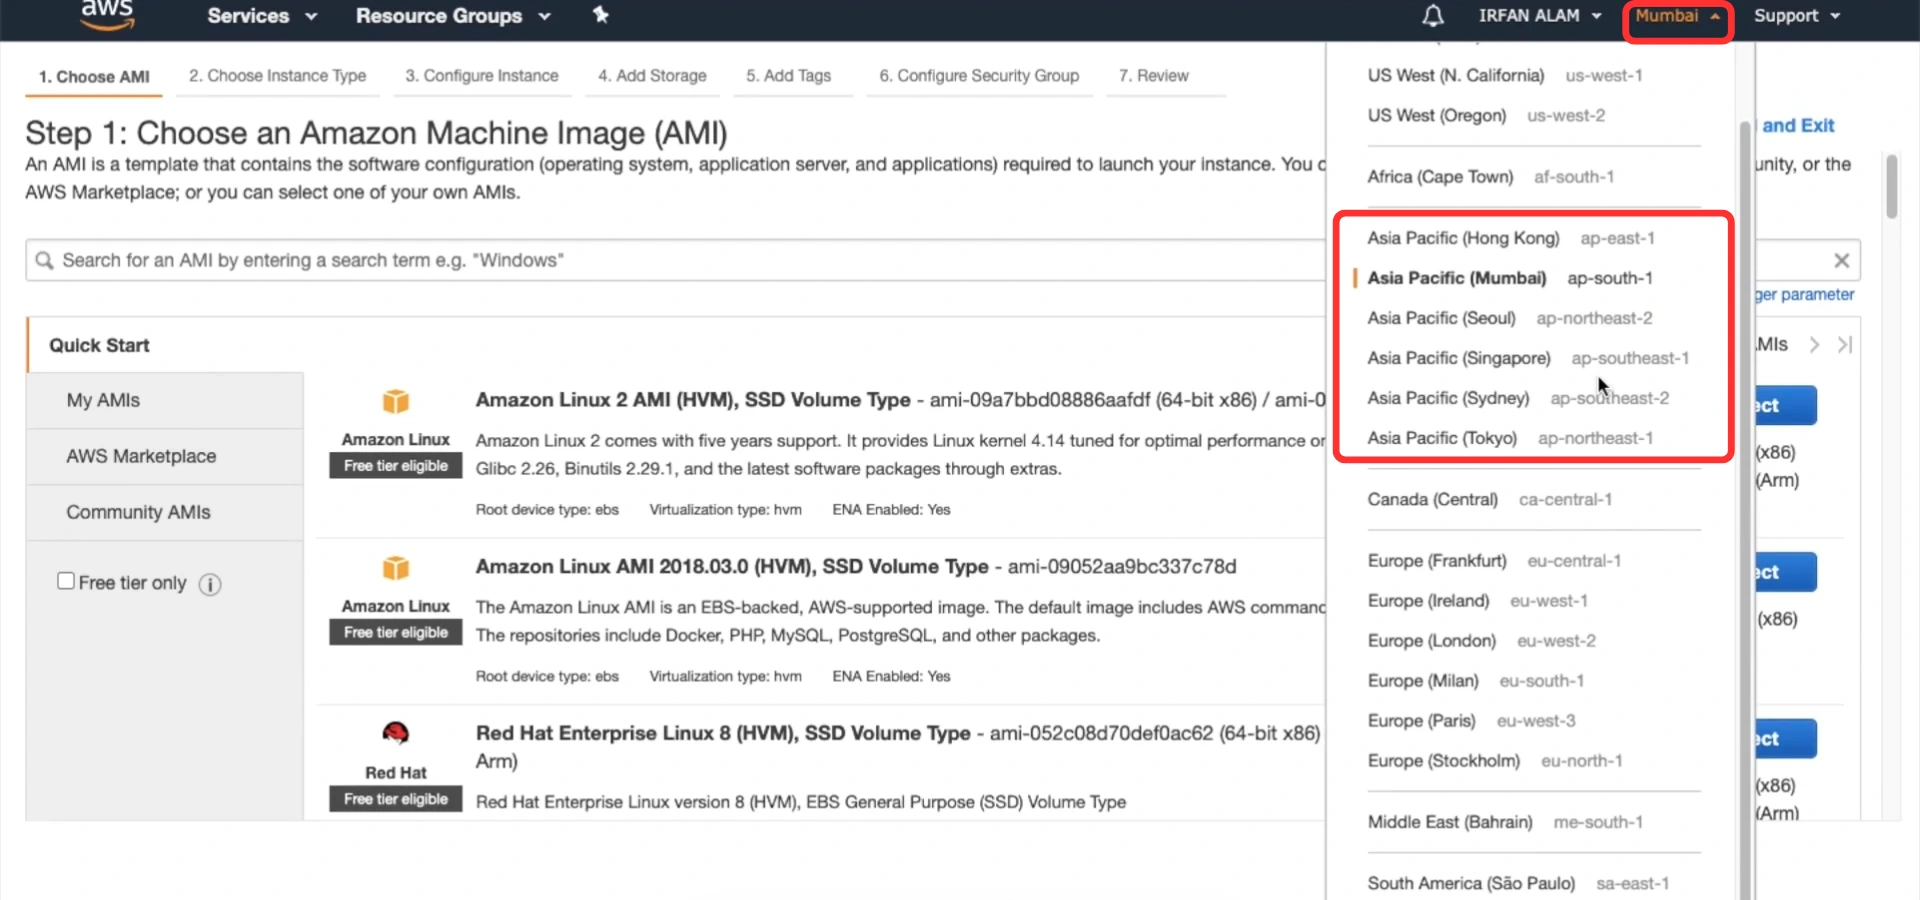Screen dimensions: 1920x900
Task: Open the Services dropdown
Action: pyautogui.click(x=262, y=16)
